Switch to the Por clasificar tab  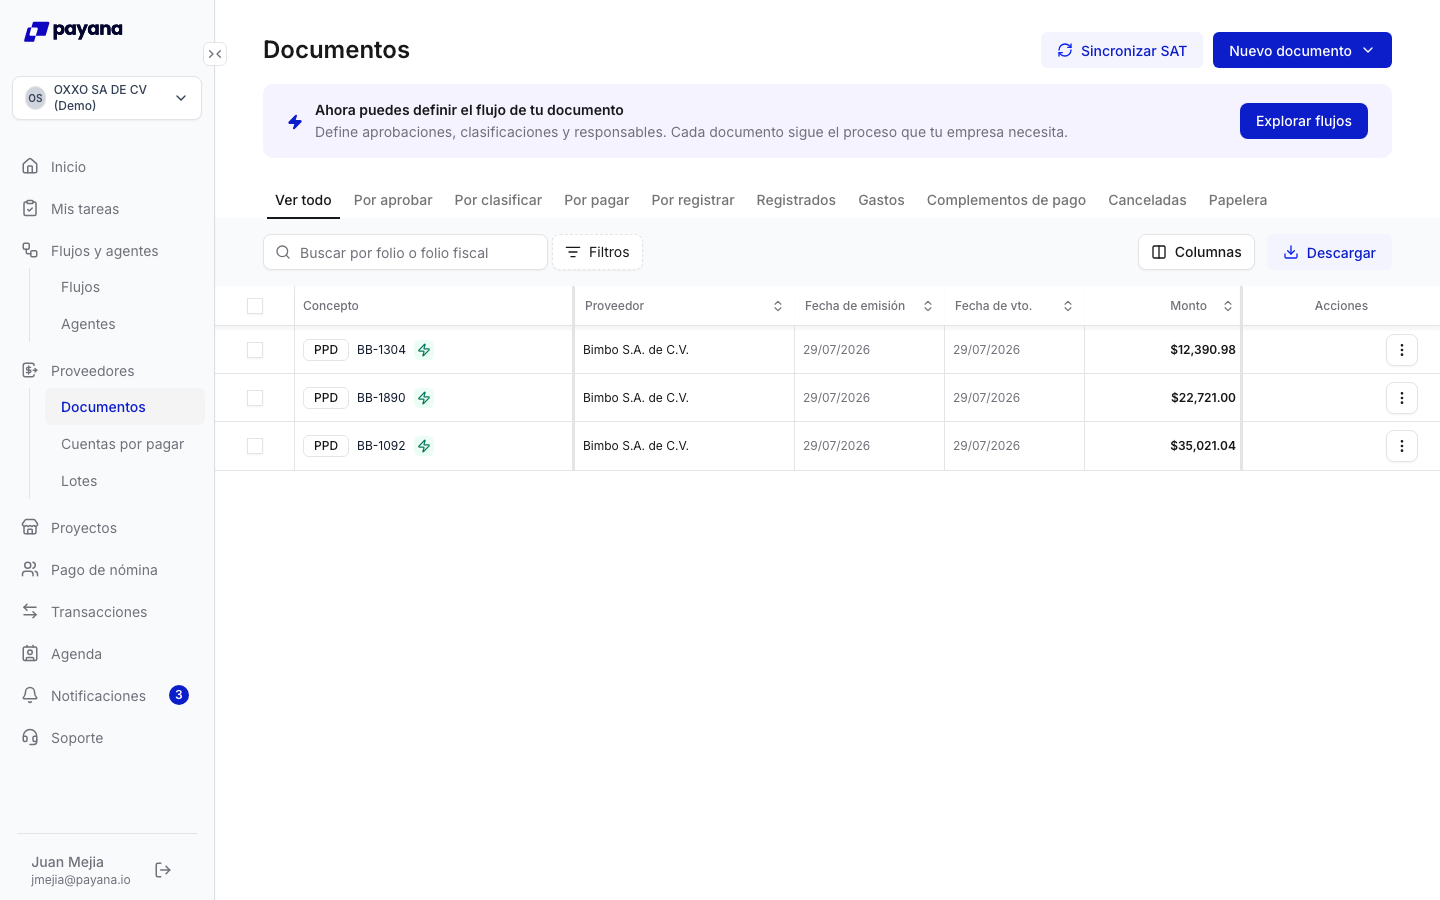coord(498,200)
